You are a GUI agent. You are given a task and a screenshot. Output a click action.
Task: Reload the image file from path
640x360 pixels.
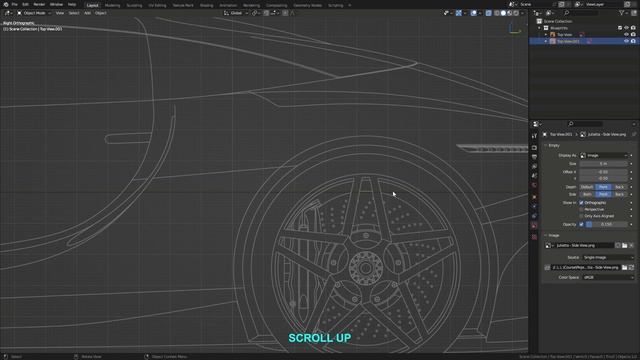631,267
